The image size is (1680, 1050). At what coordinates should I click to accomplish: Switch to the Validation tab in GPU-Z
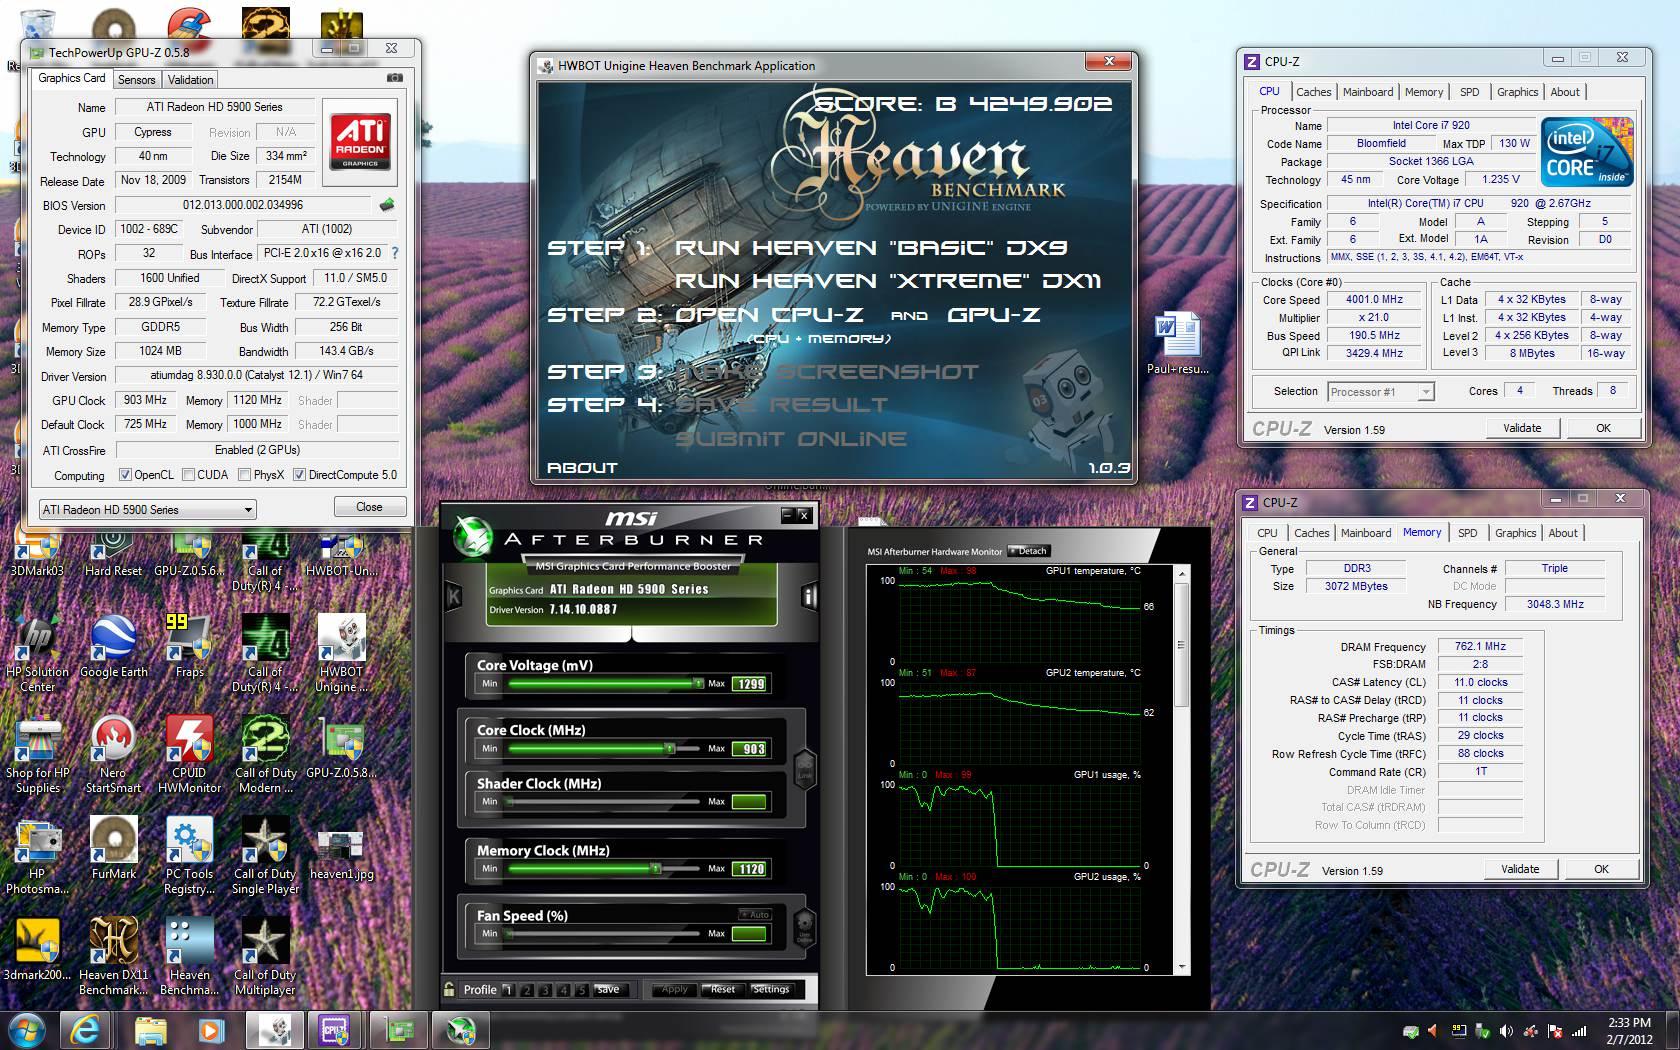tap(190, 80)
